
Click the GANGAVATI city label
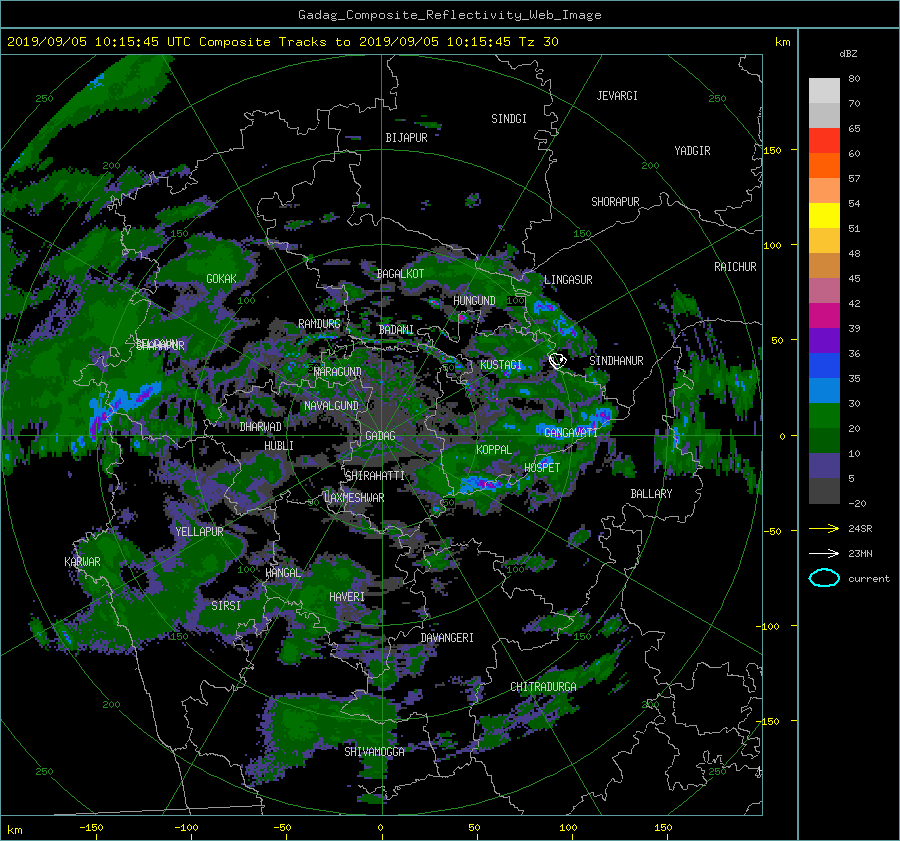(x=571, y=433)
